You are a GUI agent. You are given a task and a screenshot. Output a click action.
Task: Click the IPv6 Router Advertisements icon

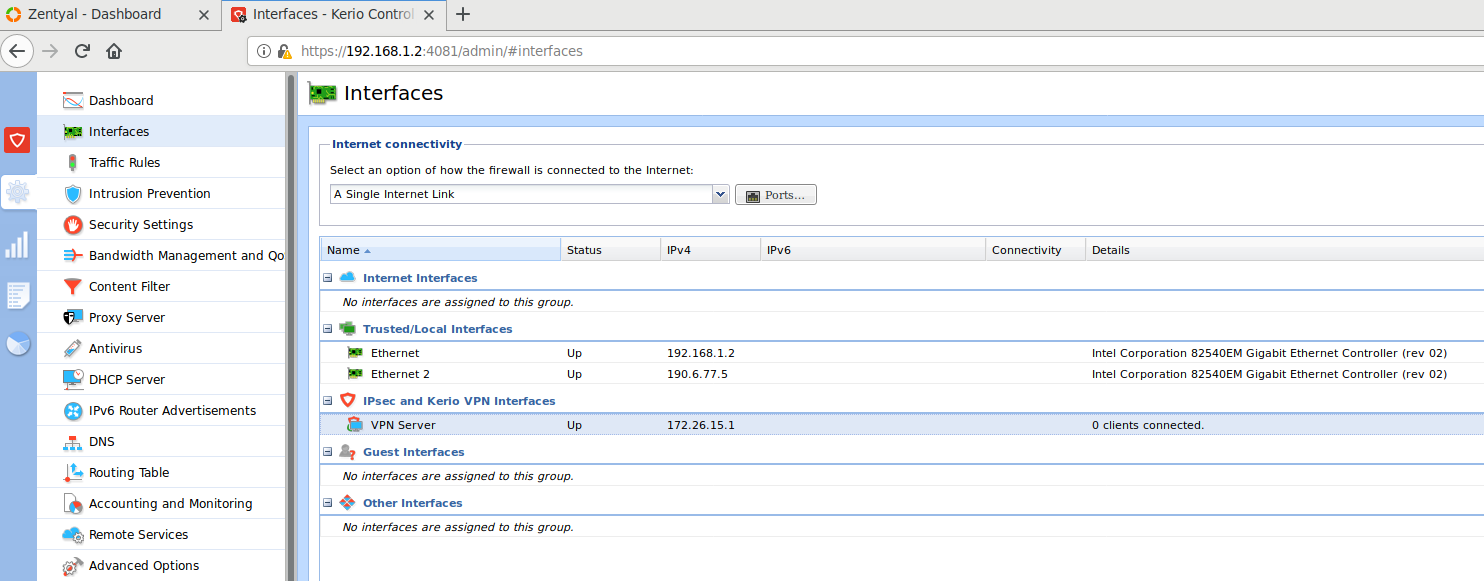[72, 410]
